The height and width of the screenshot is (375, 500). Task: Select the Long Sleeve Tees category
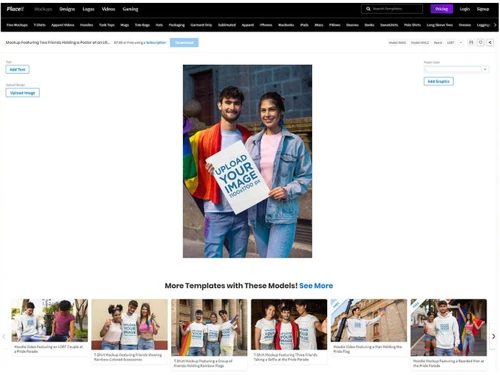tap(440, 25)
